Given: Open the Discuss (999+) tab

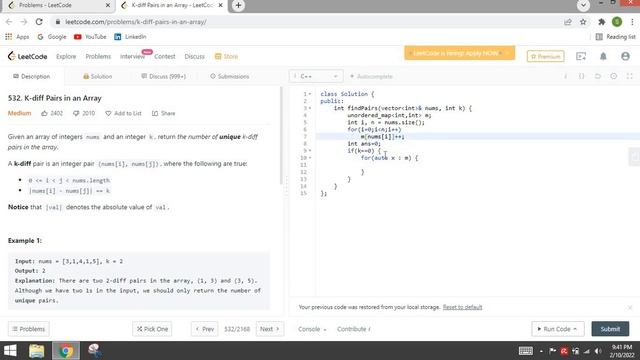Looking at the screenshot, I should 163,76.
